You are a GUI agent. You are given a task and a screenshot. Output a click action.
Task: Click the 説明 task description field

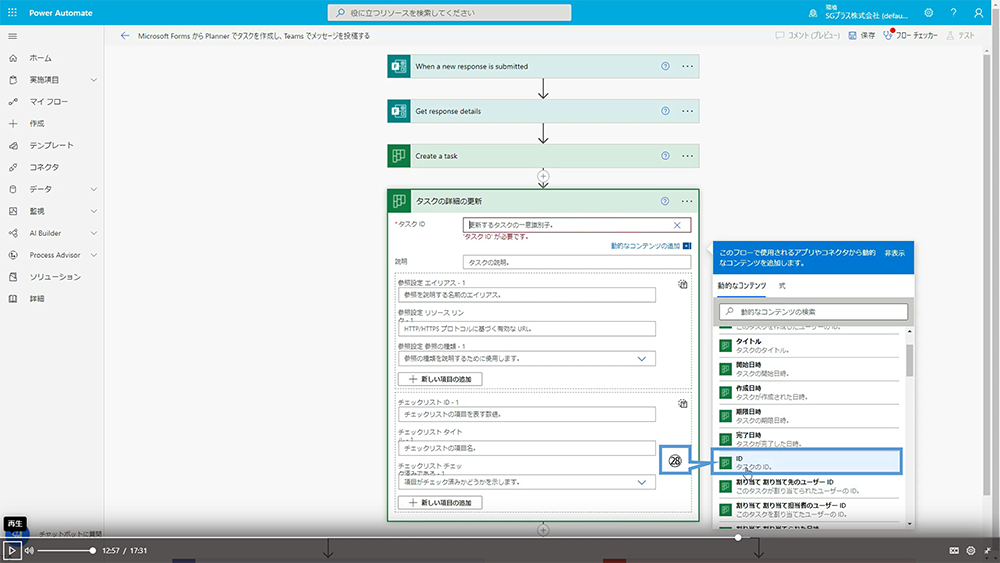577,262
